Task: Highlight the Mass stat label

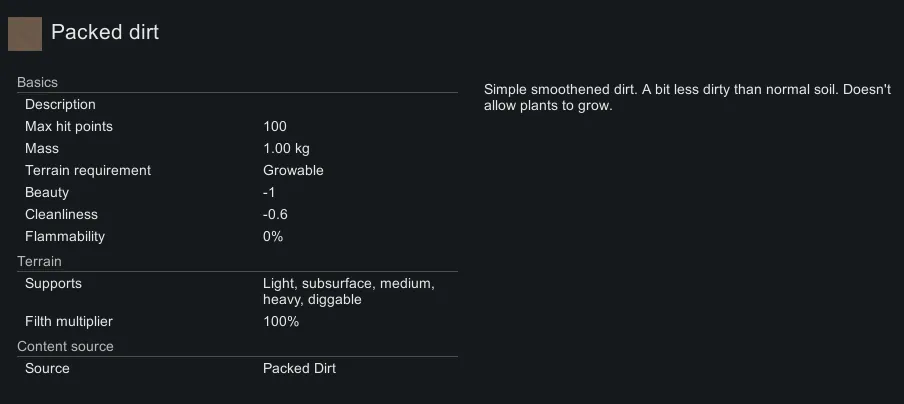Action: pyautogui.click(x=42, y=148)
